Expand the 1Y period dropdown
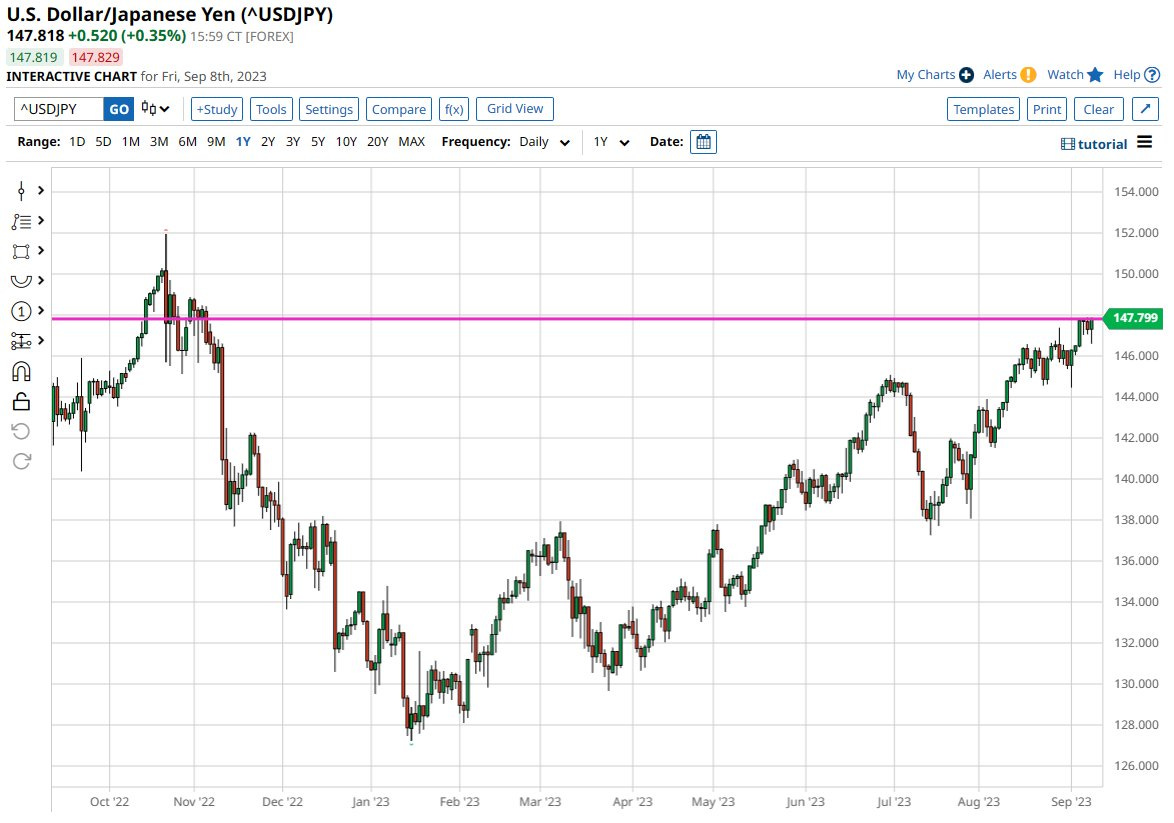Viewport: 1174px width, 823px height. [611, 142]
